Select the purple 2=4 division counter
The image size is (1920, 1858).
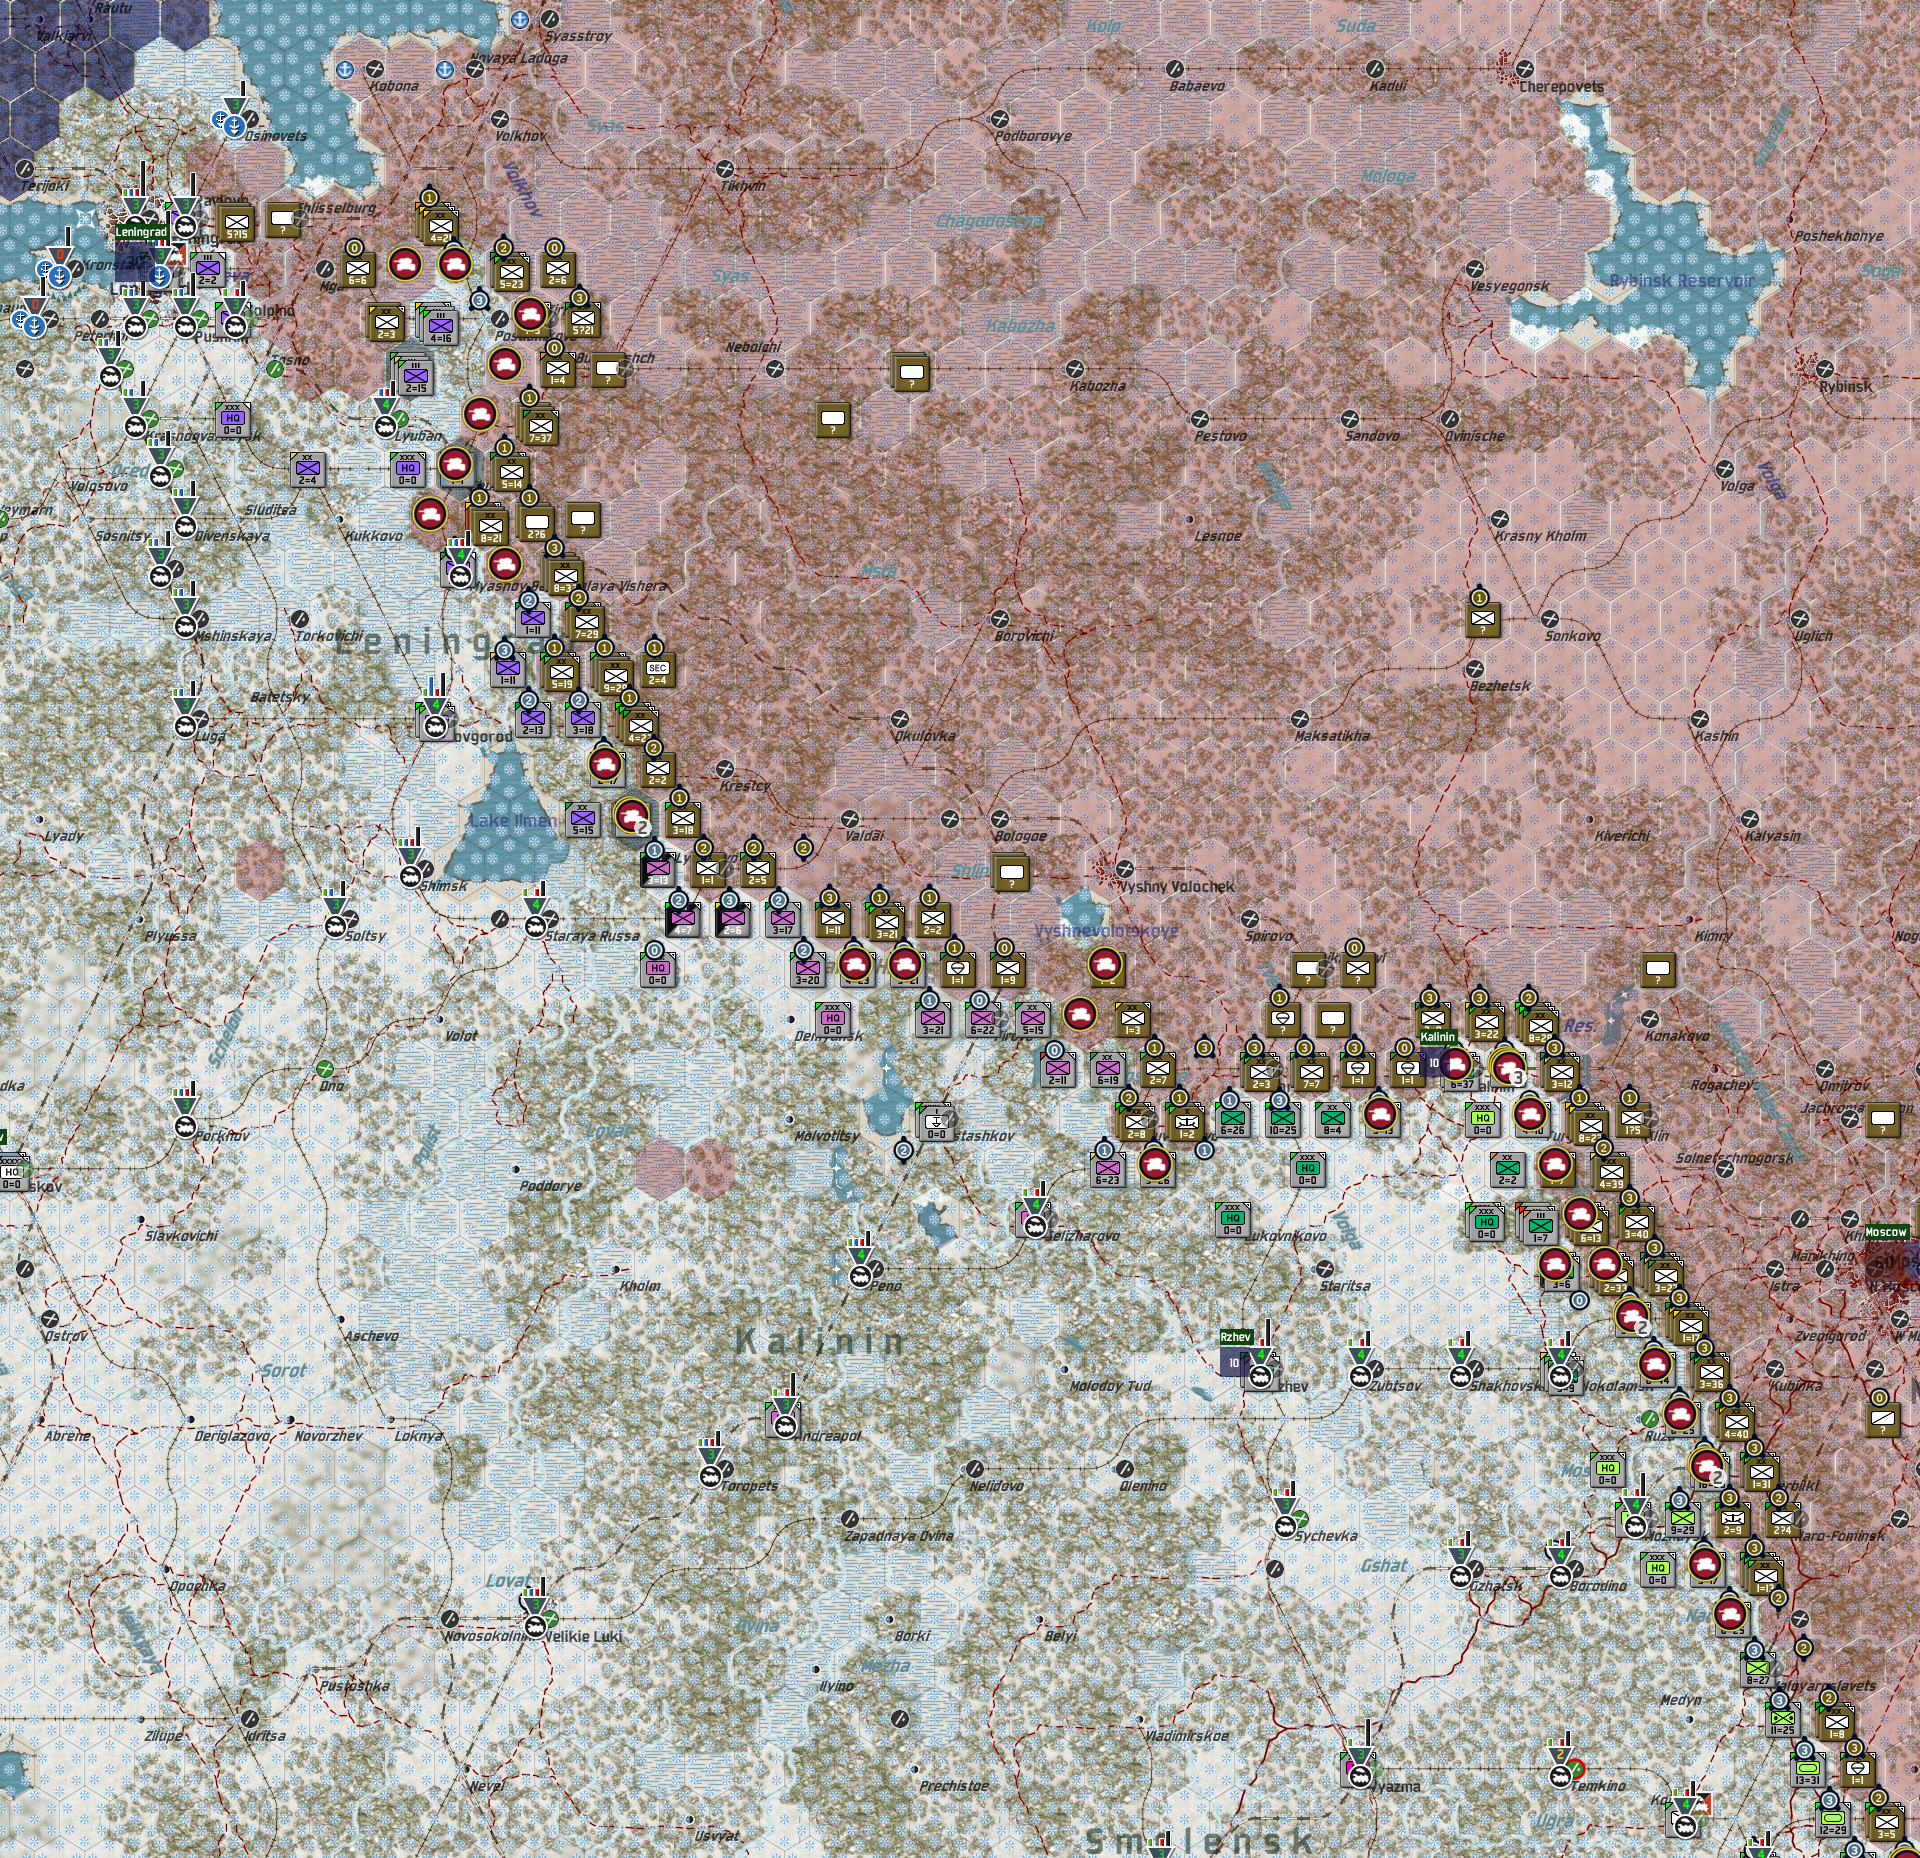pos(307,470)
